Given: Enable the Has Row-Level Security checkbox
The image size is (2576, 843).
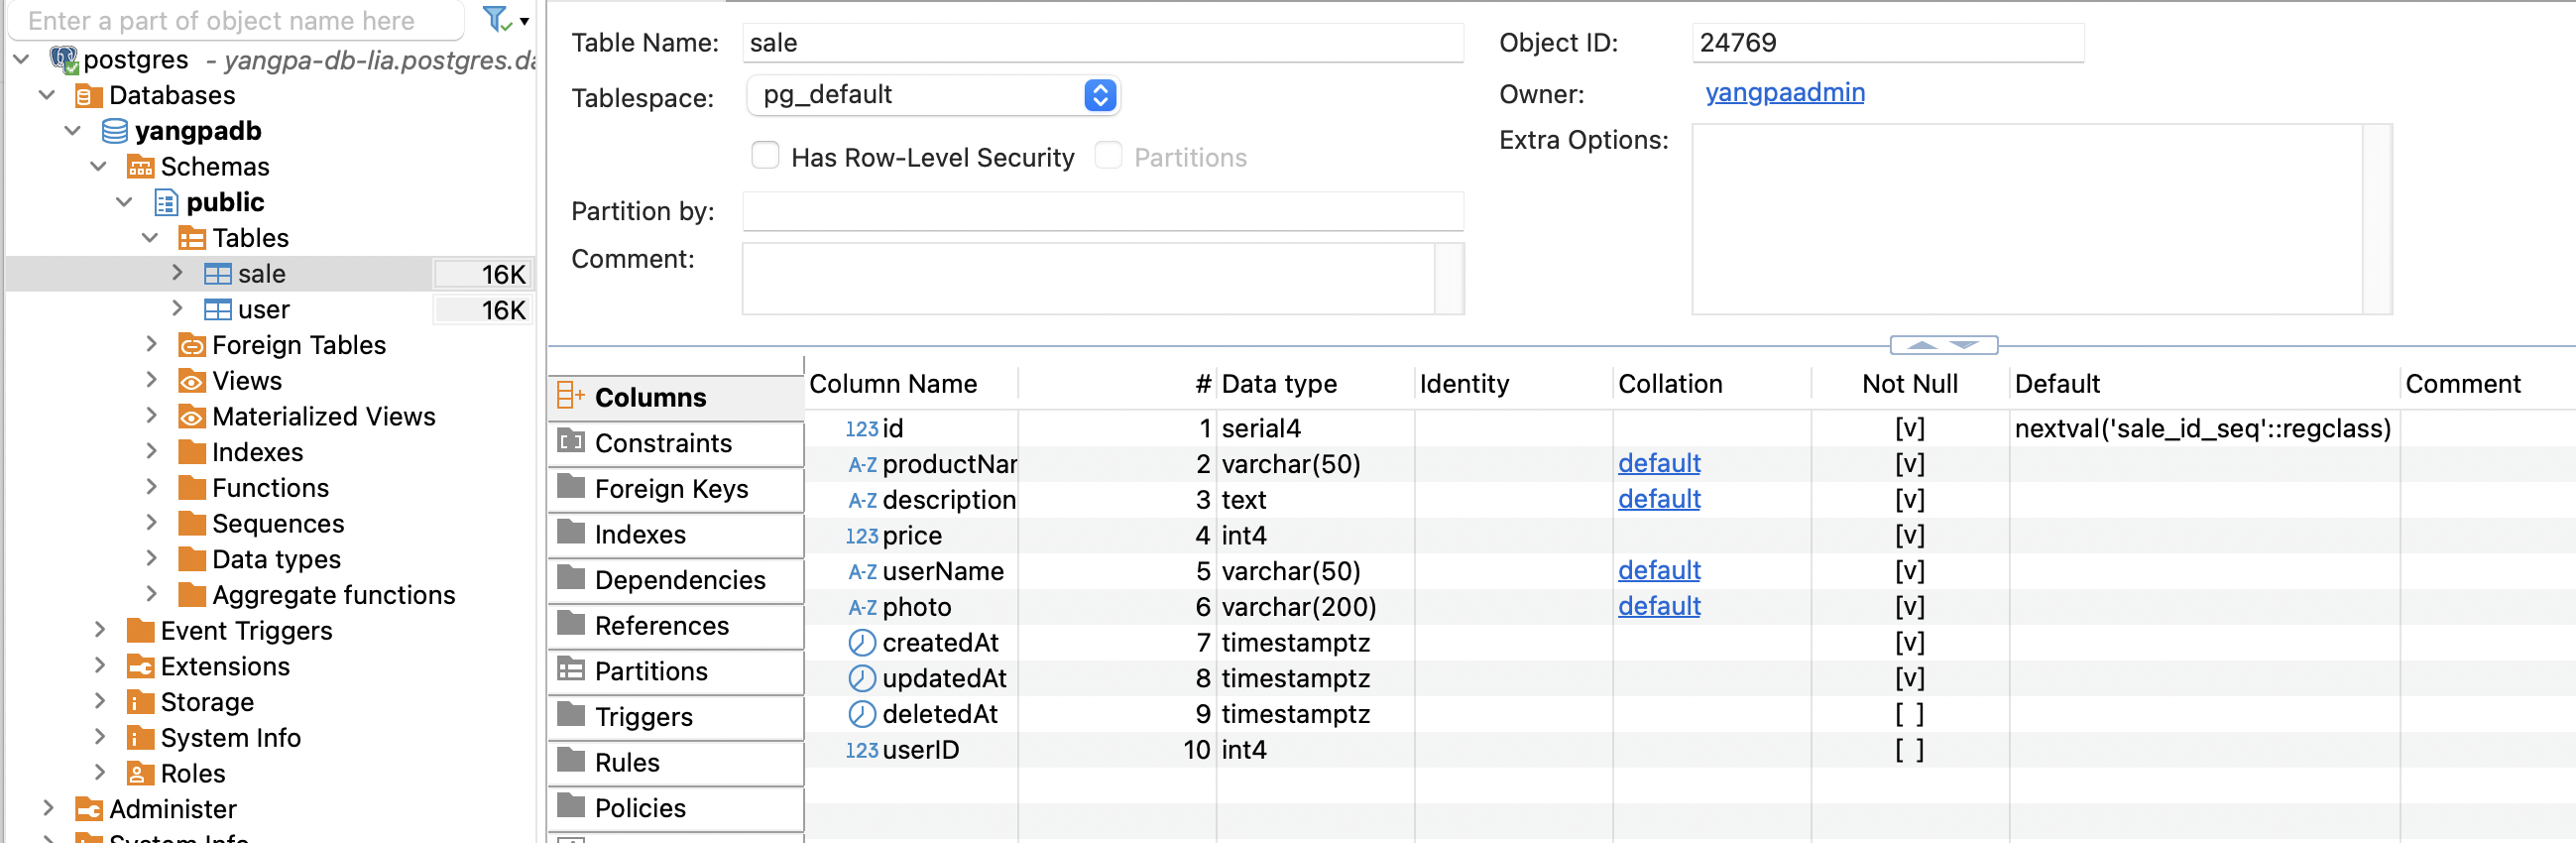Looking at the screenshot, I should coord(765,156).
